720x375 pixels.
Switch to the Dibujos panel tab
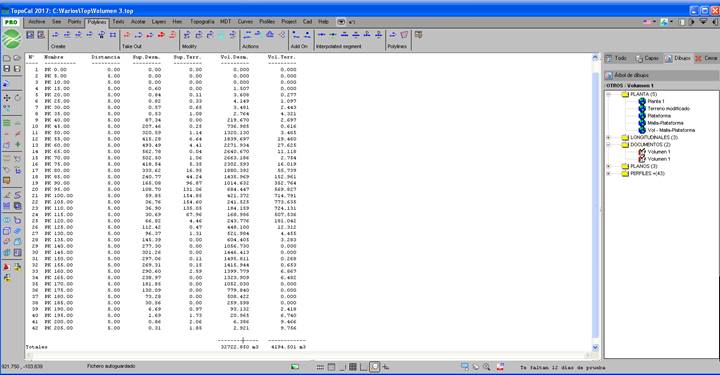point(678,58)
